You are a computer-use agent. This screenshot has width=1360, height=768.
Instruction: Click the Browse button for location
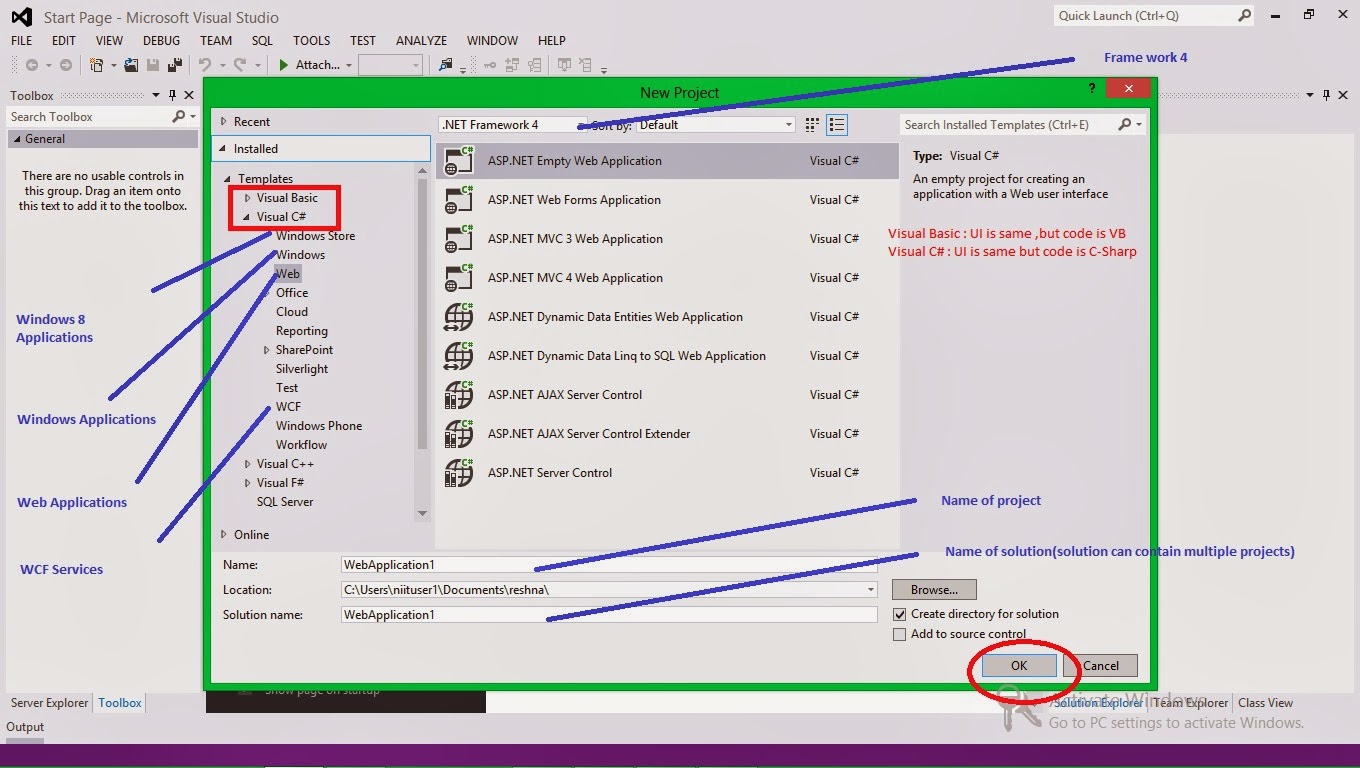point(933,589)
